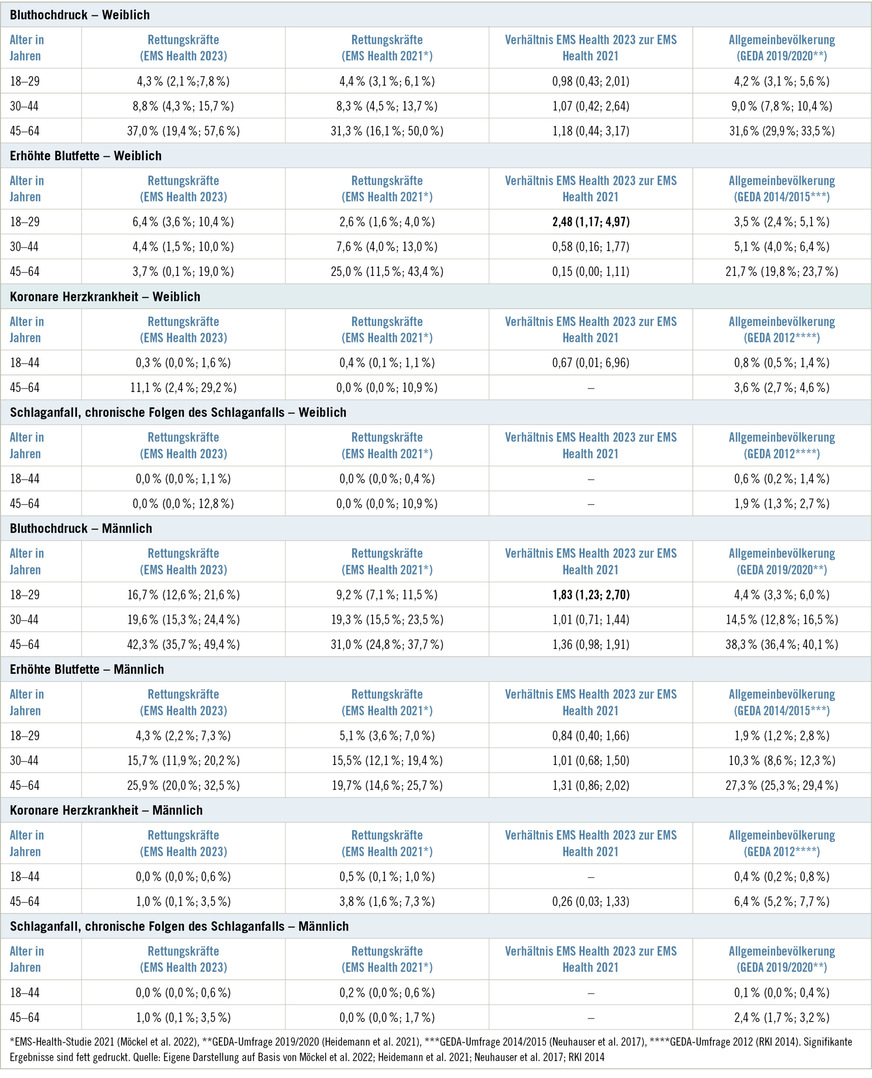Viewport: 872px width, 1078px height.
Task: Select the value "38,3 % (36,4 %; 40,1 %)"
Action: pos(783,643)
